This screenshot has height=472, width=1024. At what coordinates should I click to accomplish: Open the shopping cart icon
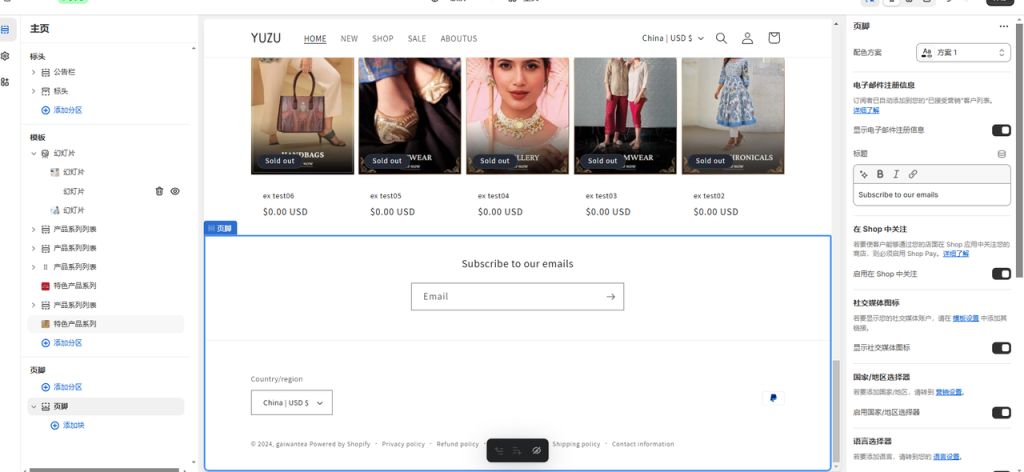point(774,38)
